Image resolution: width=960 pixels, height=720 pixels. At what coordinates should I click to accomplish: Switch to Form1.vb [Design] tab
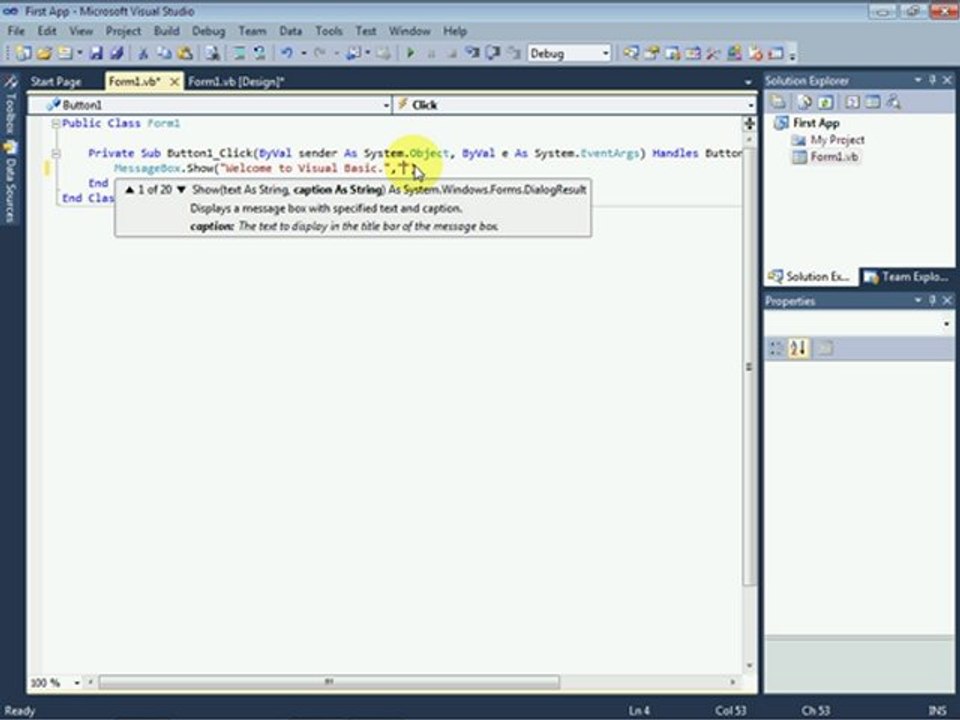coord(236,81)
